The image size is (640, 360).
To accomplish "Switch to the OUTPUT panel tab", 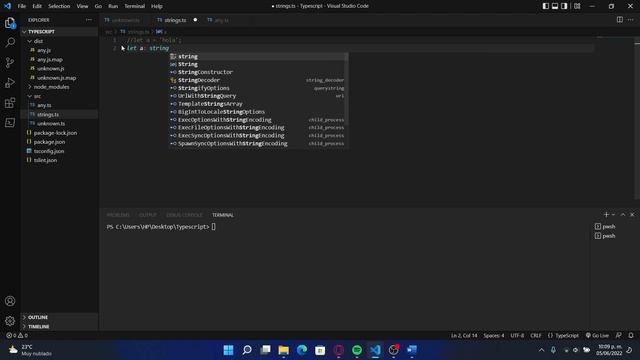I will click(148, 215).
